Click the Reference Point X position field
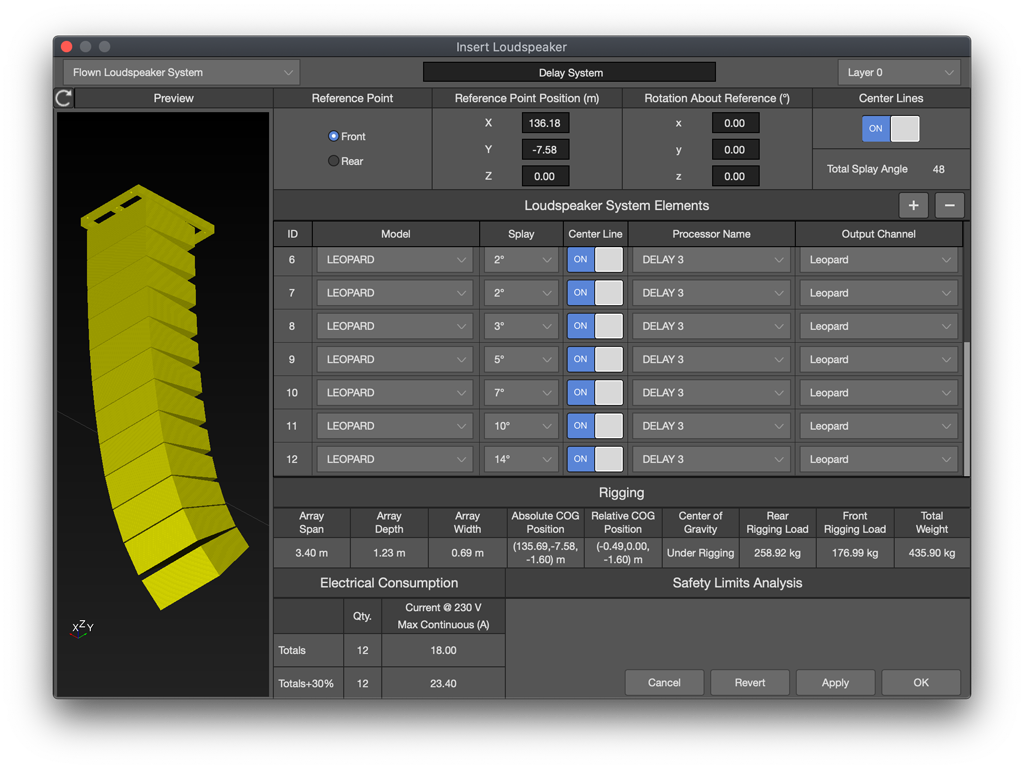 (x=545, y=123)
